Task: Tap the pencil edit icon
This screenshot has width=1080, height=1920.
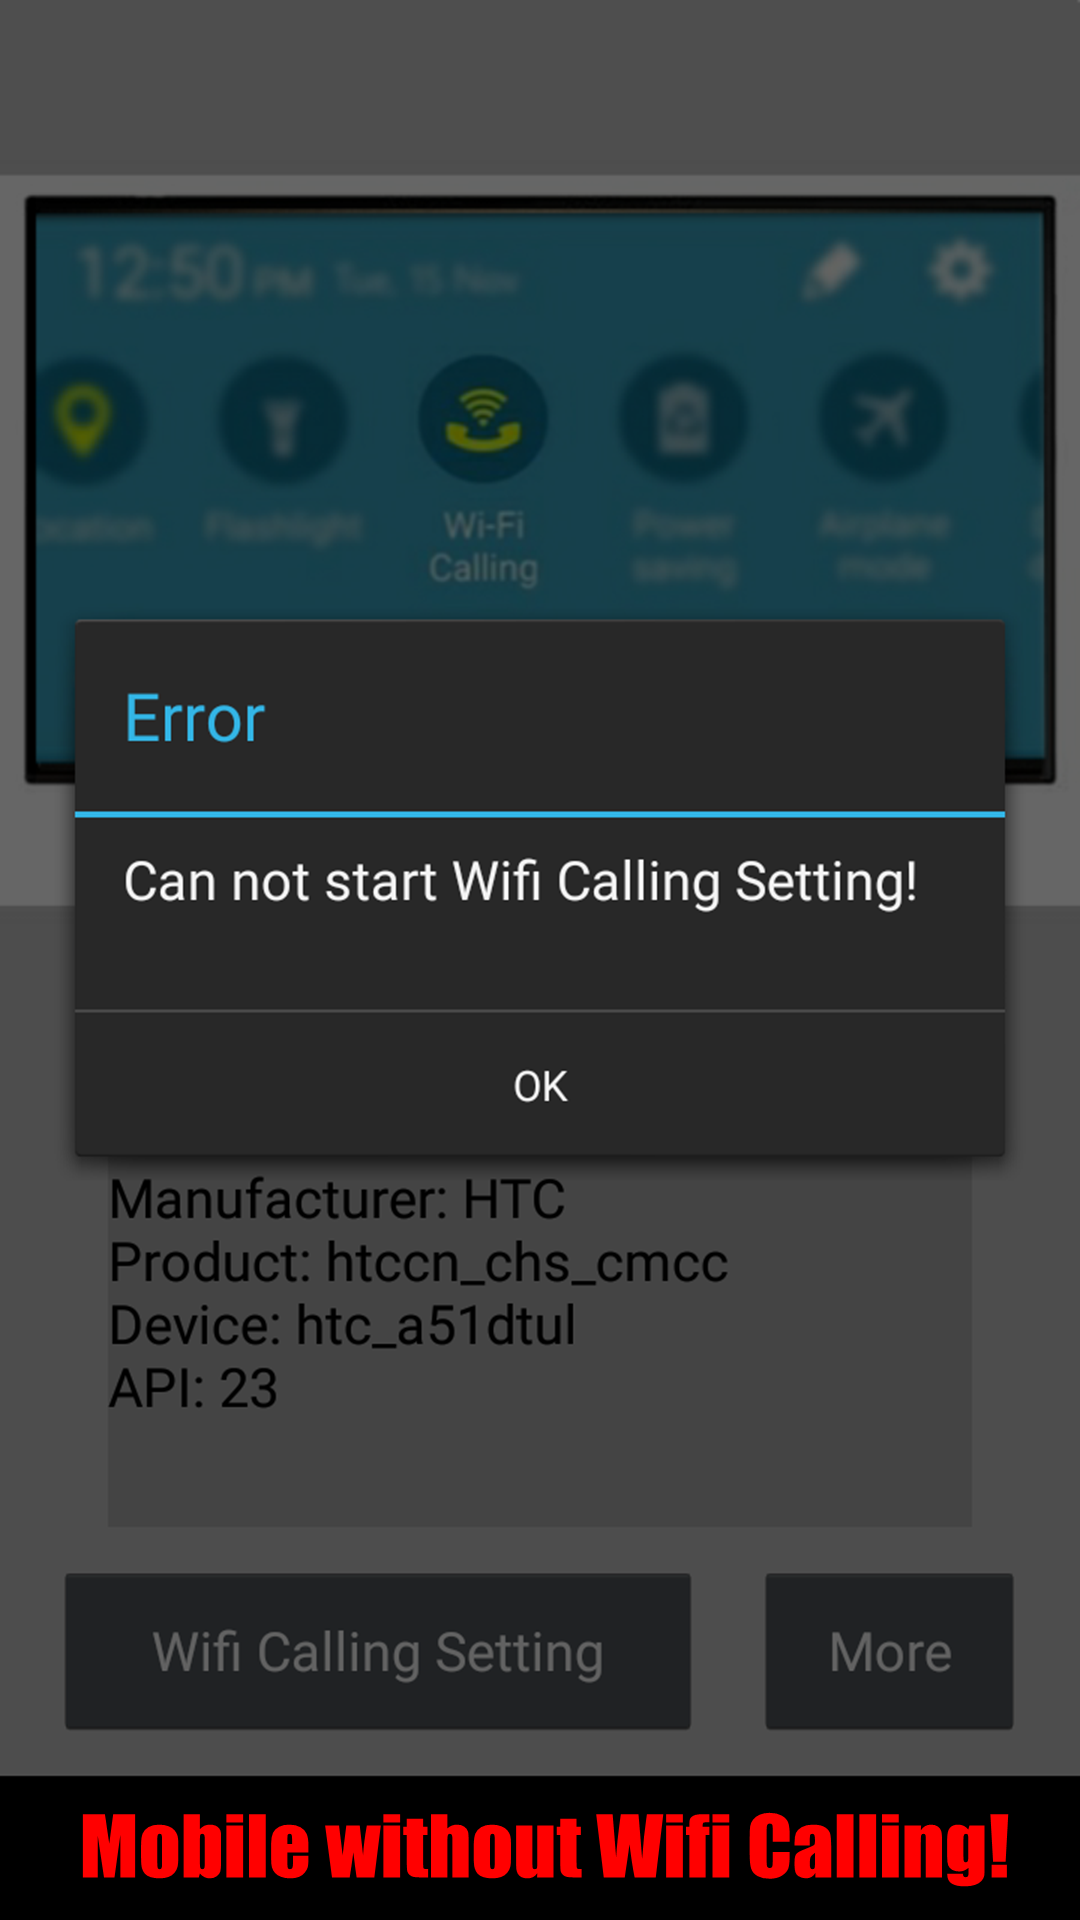Action: tap(832, 270)
